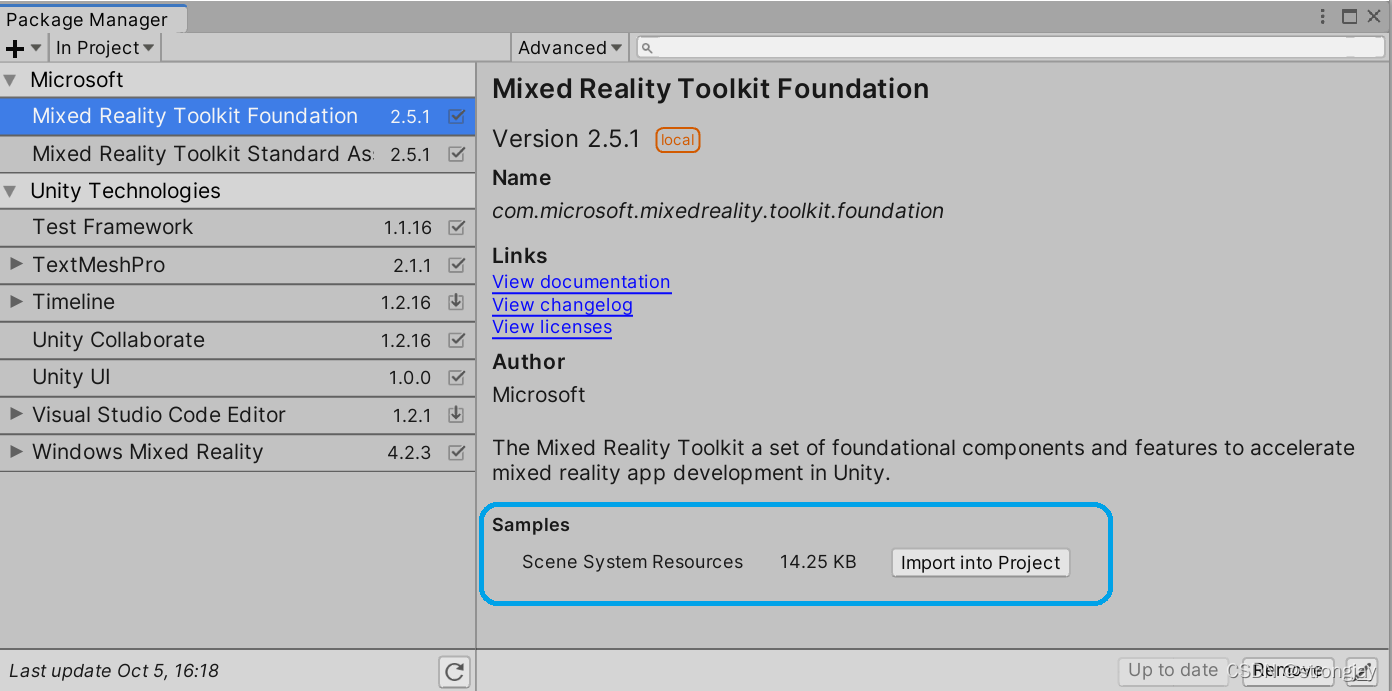Click the Remove package button
The image size is (1392, 691).
(1287, 671)
